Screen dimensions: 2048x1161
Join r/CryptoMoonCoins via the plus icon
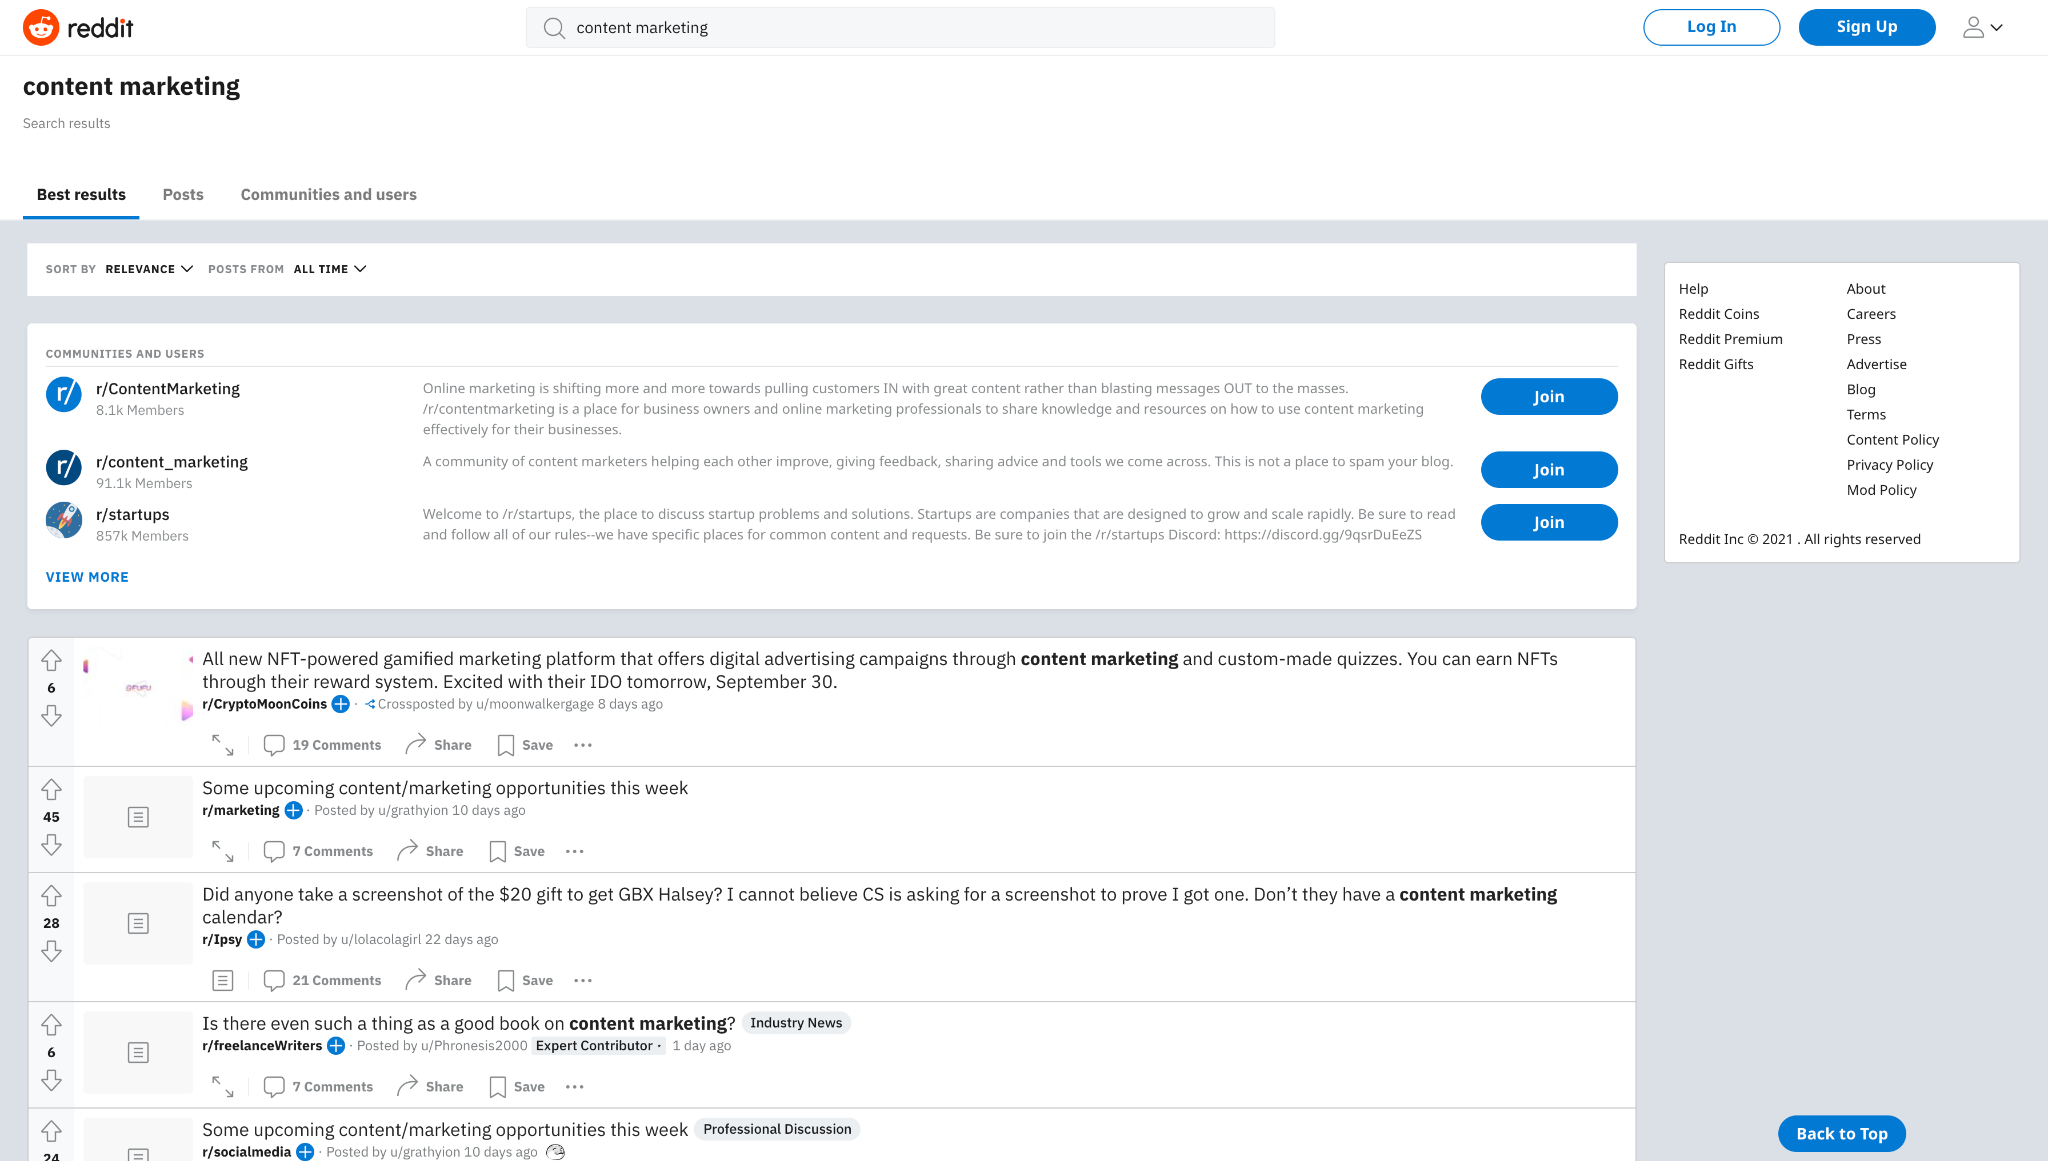[x=341, y=704]
